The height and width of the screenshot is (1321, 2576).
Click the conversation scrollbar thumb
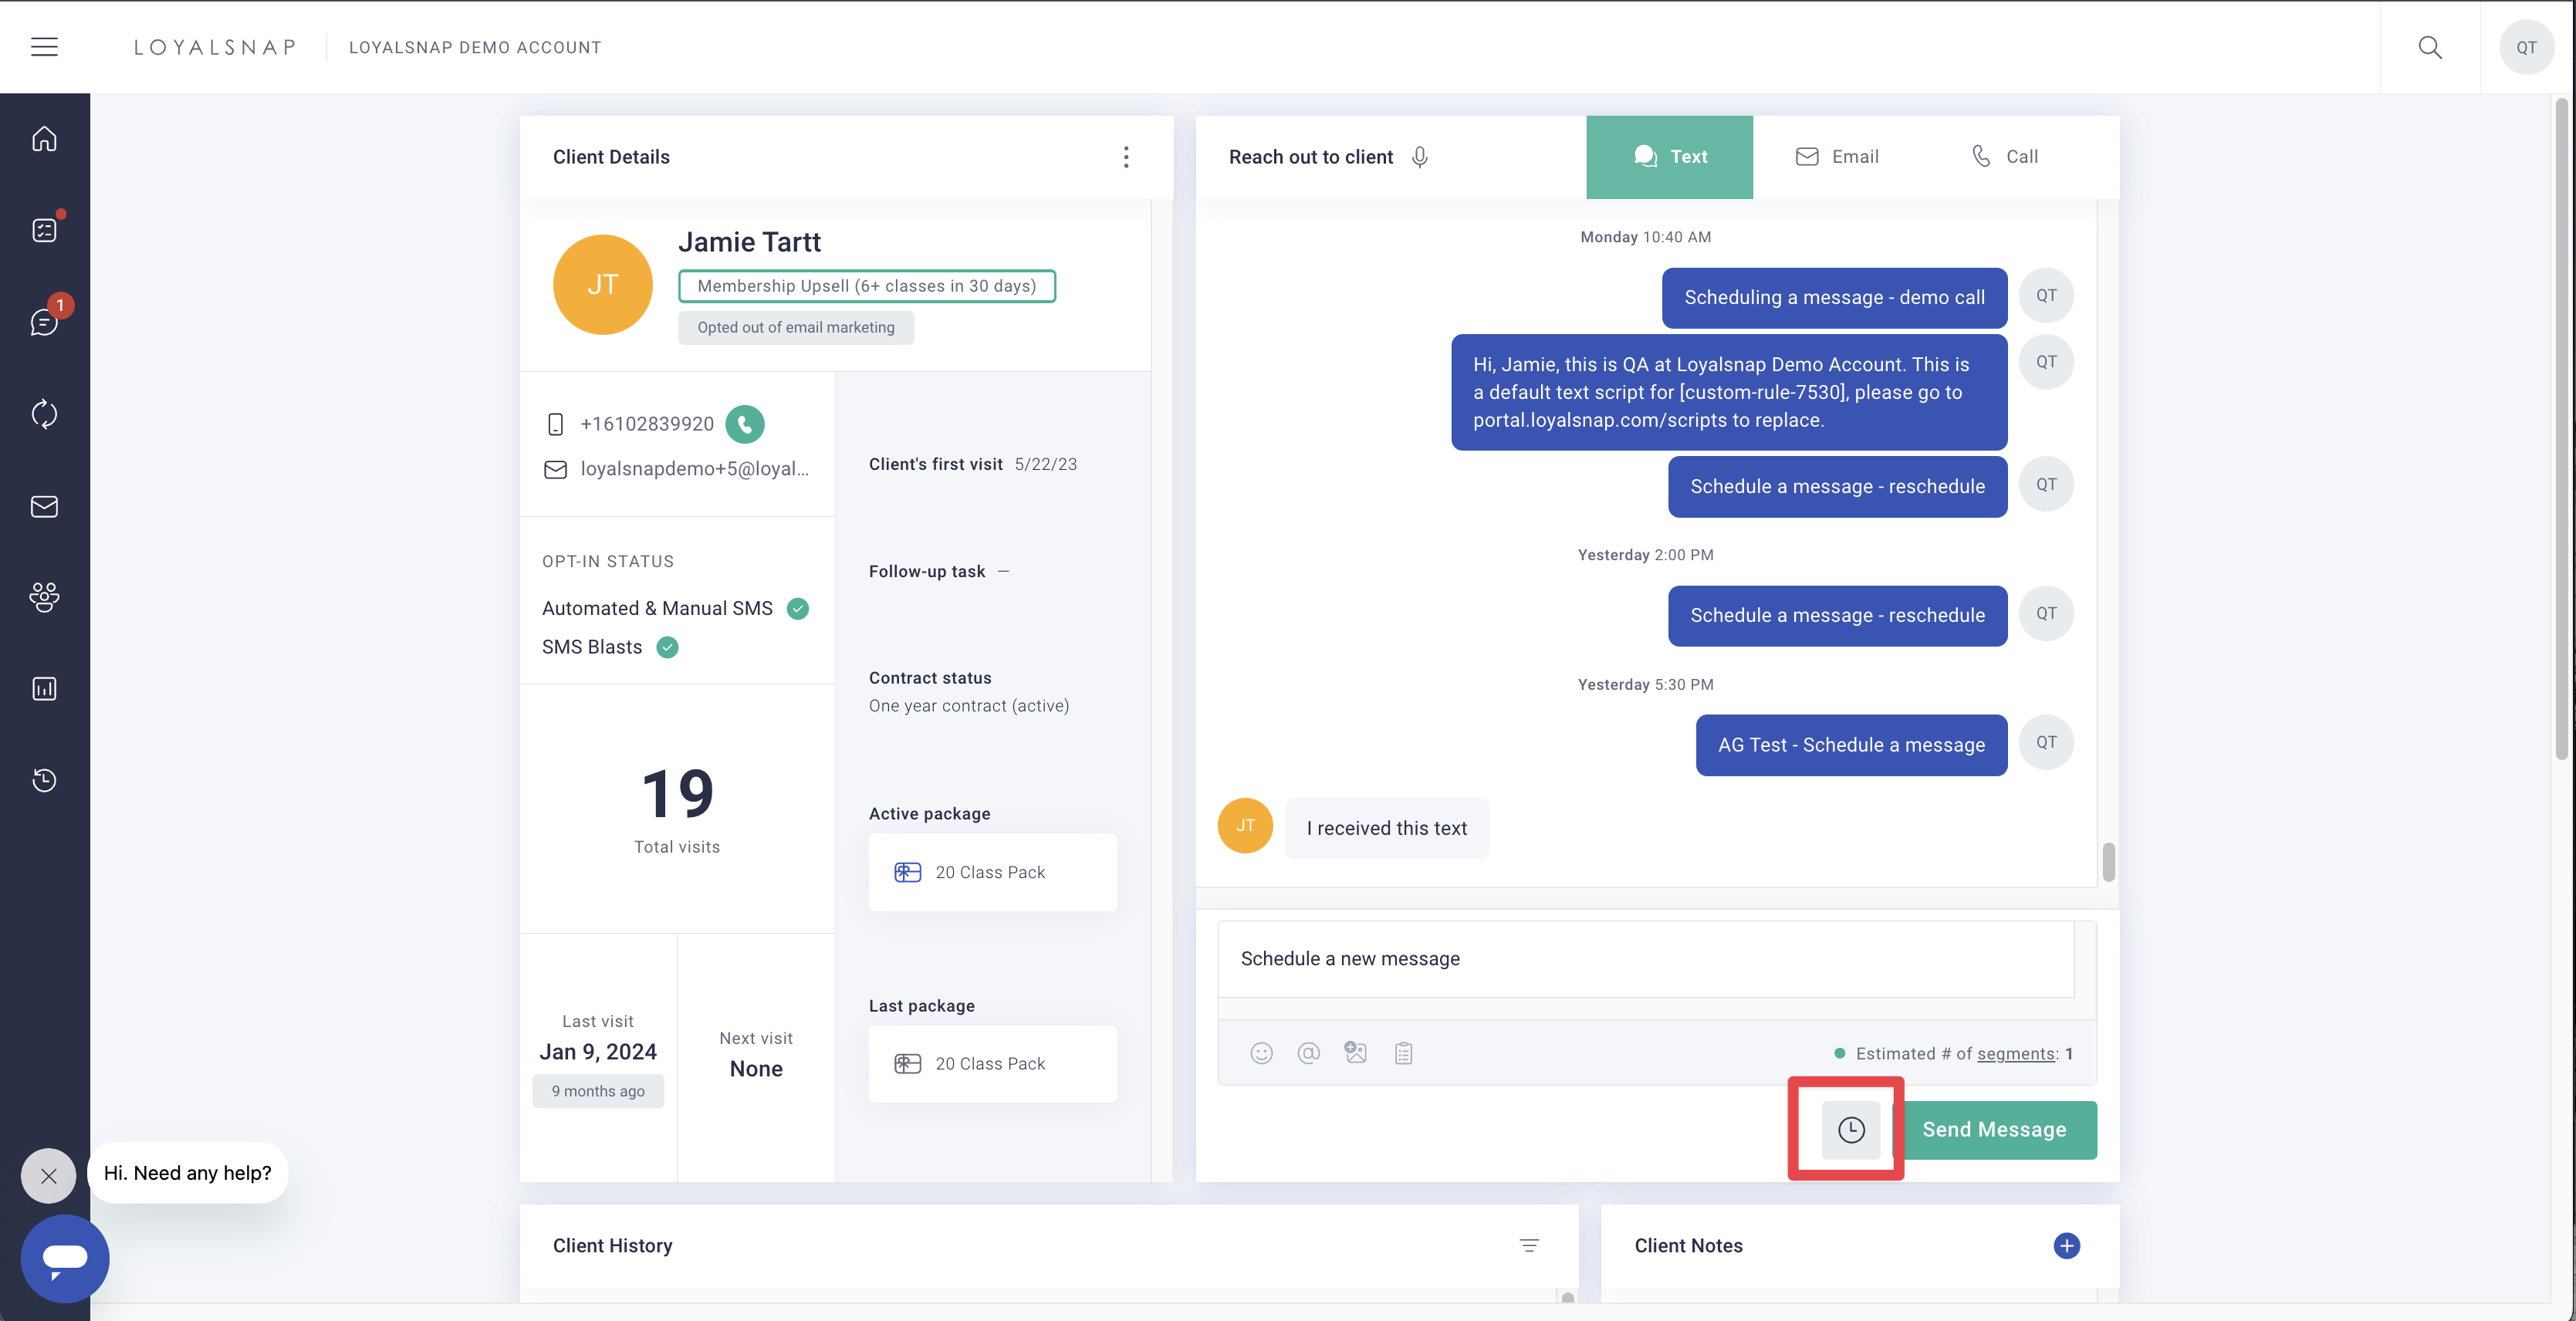pyautogui.click(x=2108, y=861)
